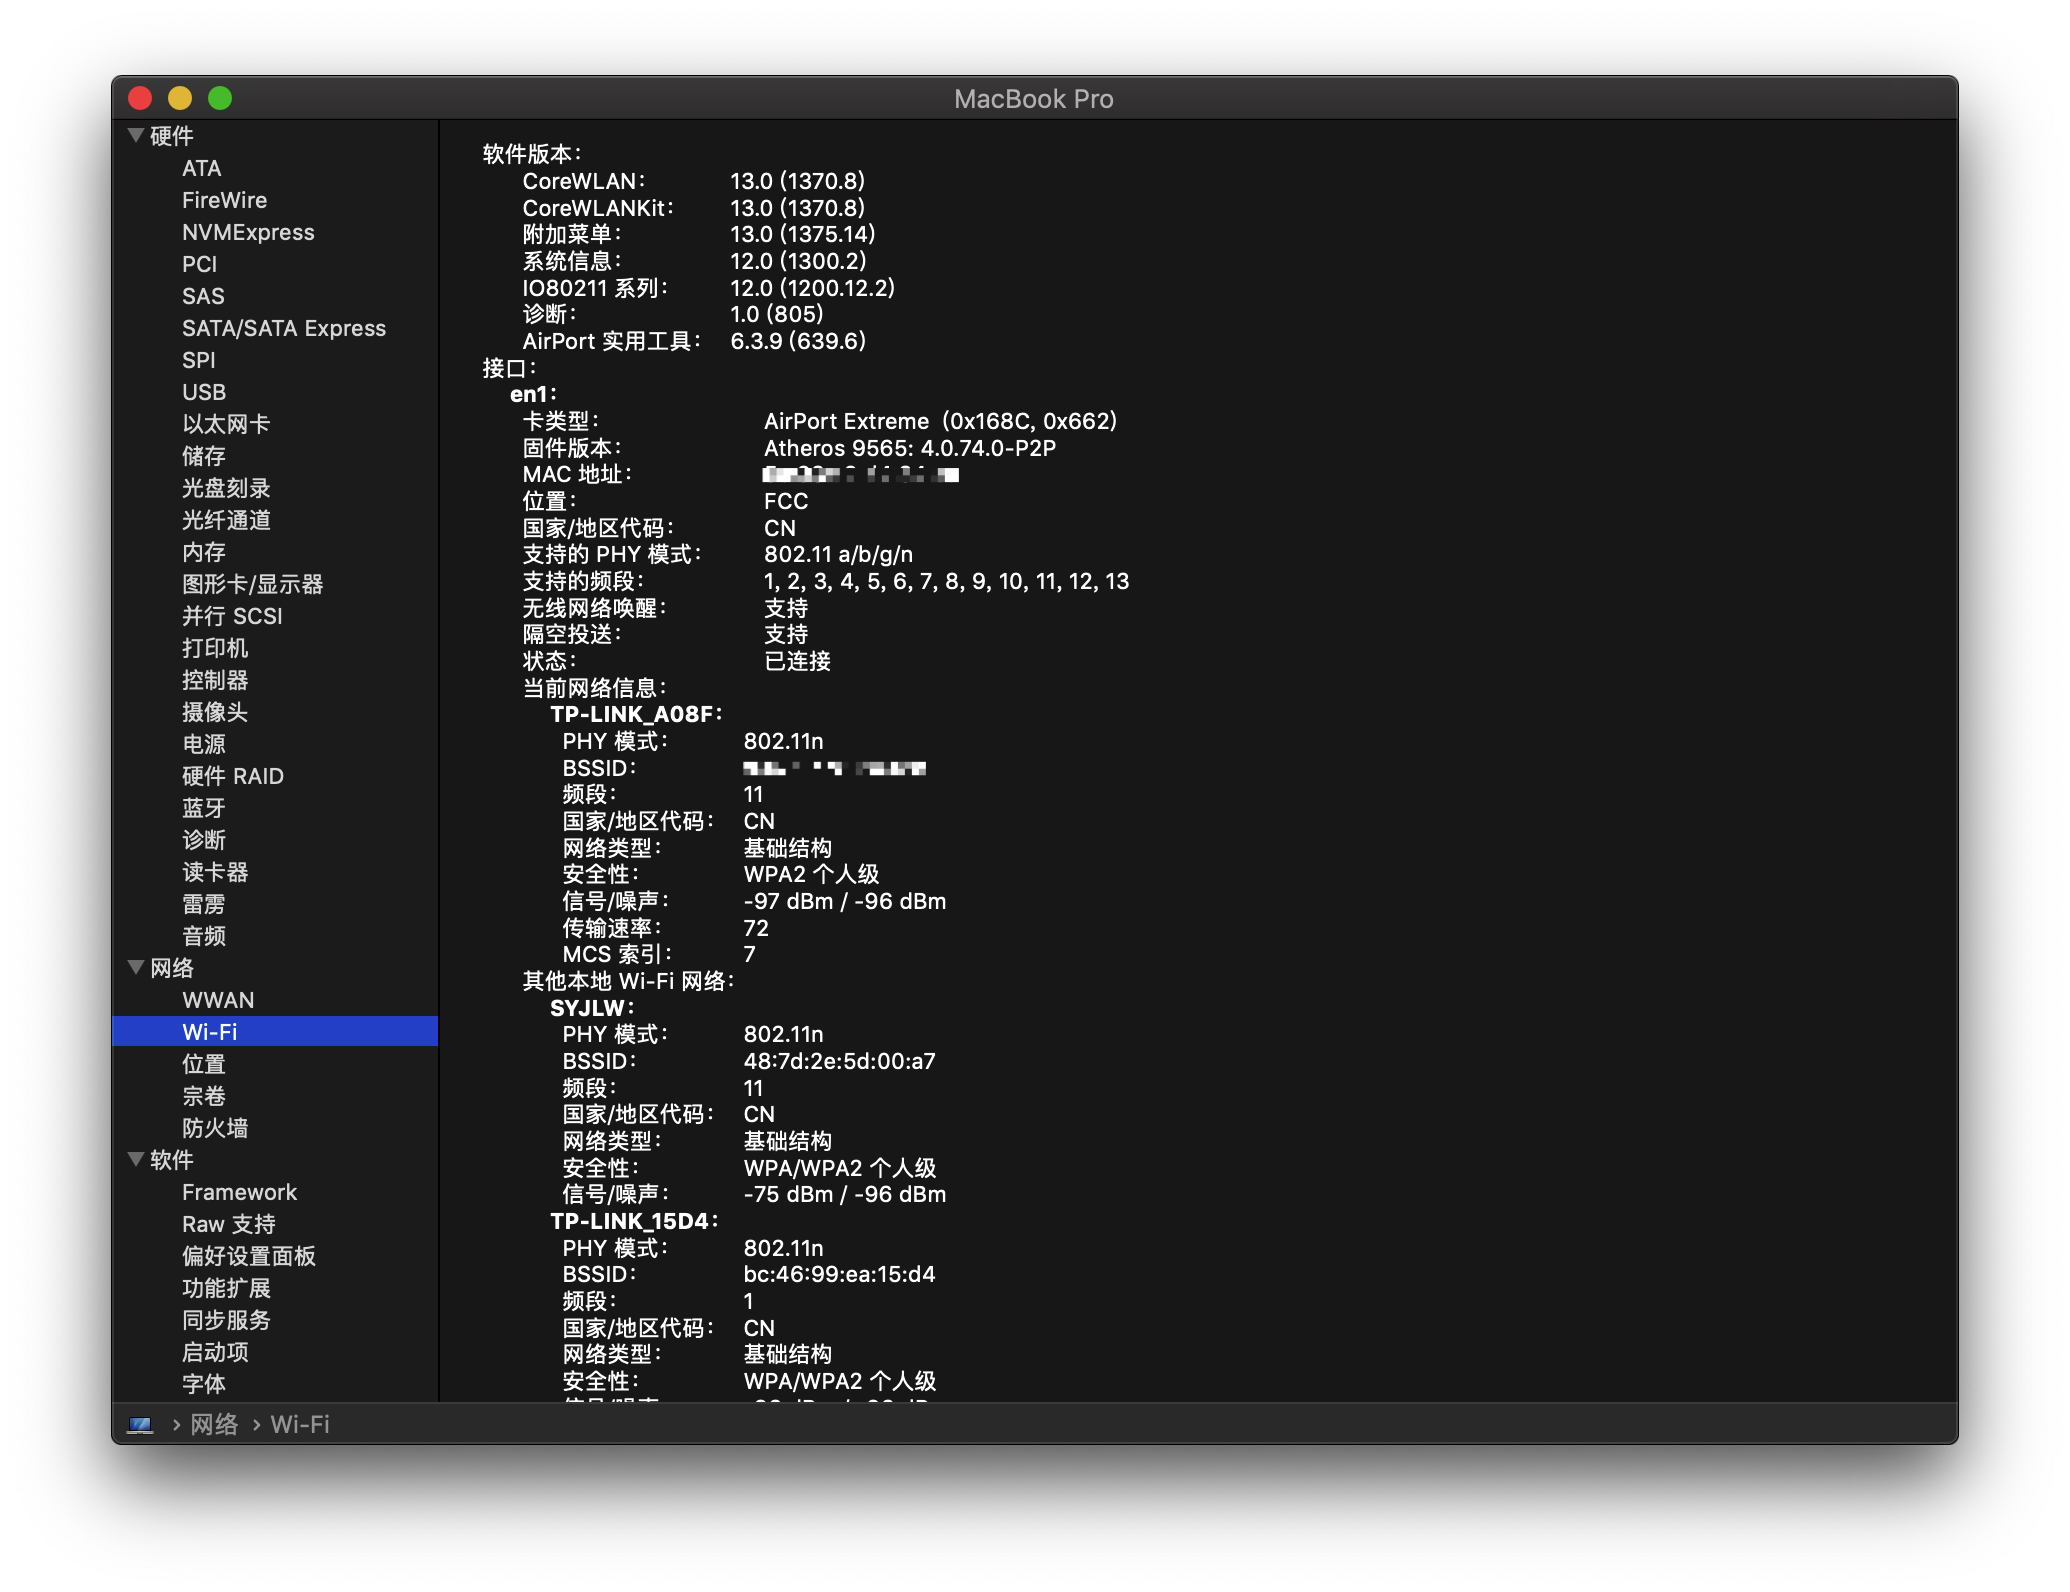The image size is (2070, 1592).
Task: Select NVMExpress in the sidebar
Action: click(248, 232)
